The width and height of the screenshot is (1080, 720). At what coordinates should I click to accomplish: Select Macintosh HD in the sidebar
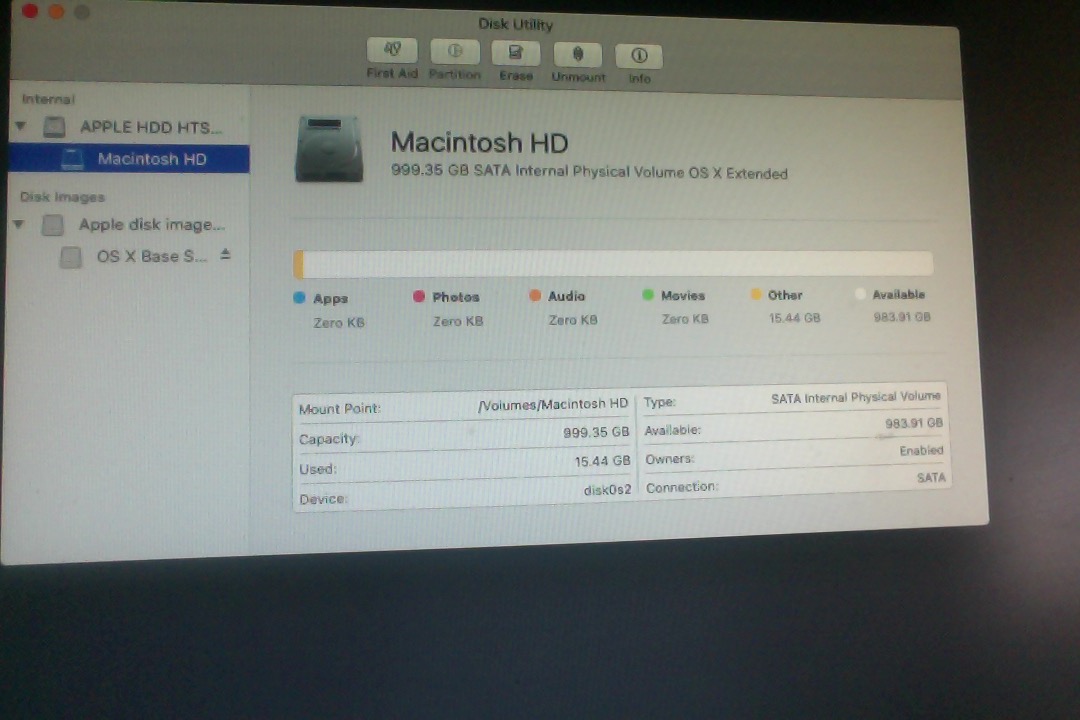tap(129, 159)
